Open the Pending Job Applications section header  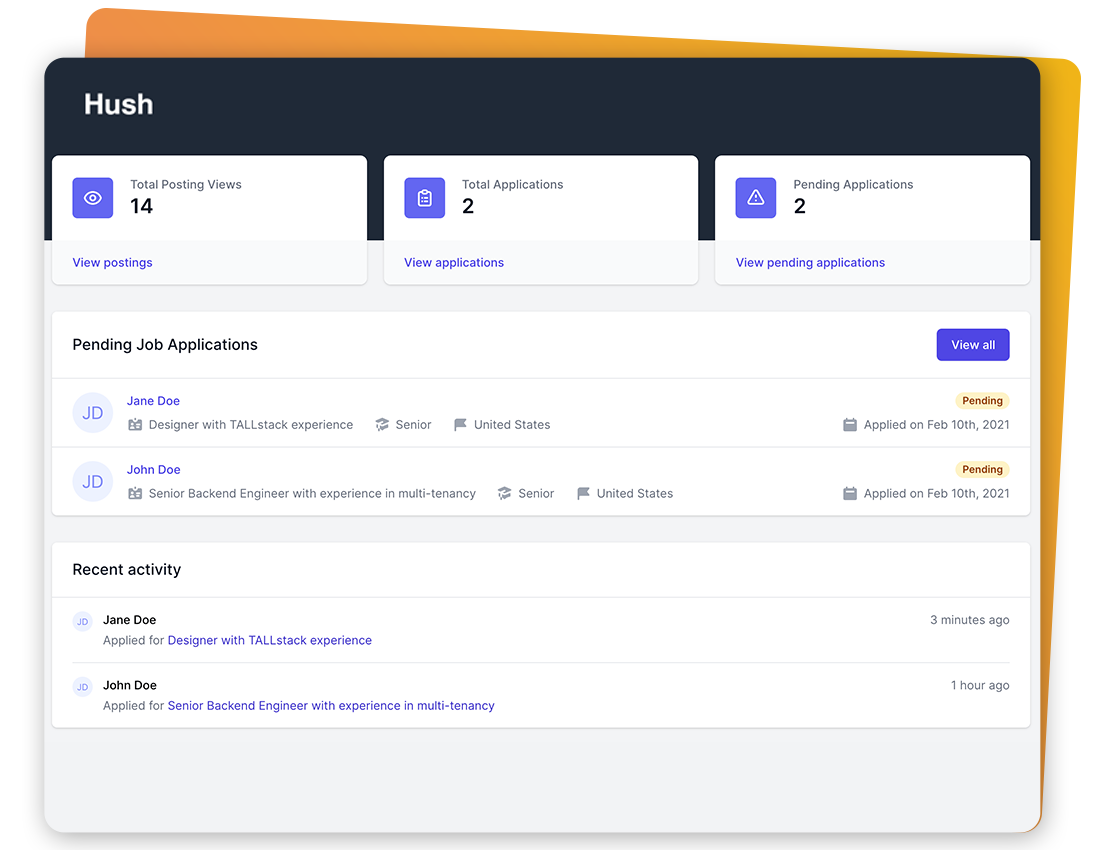coord(165,344)
